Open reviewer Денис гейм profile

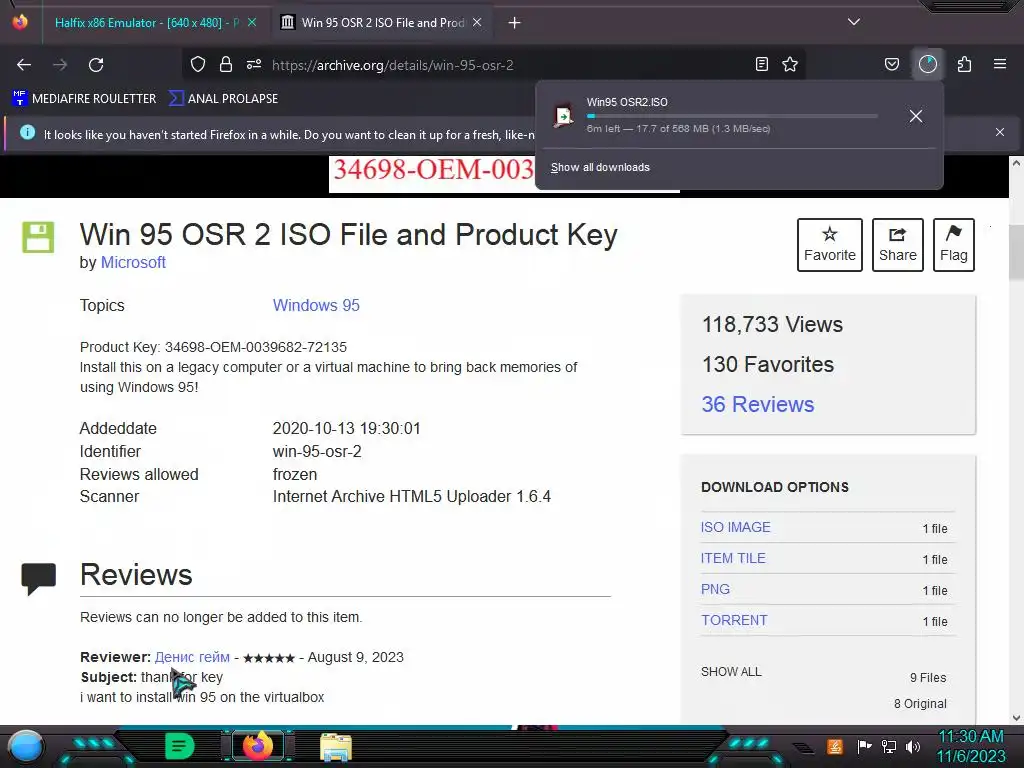[192, 657]
